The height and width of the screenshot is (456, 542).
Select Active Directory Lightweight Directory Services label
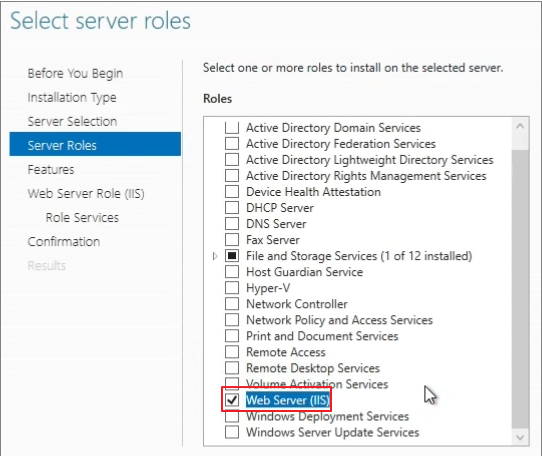(x=370, y=160)
